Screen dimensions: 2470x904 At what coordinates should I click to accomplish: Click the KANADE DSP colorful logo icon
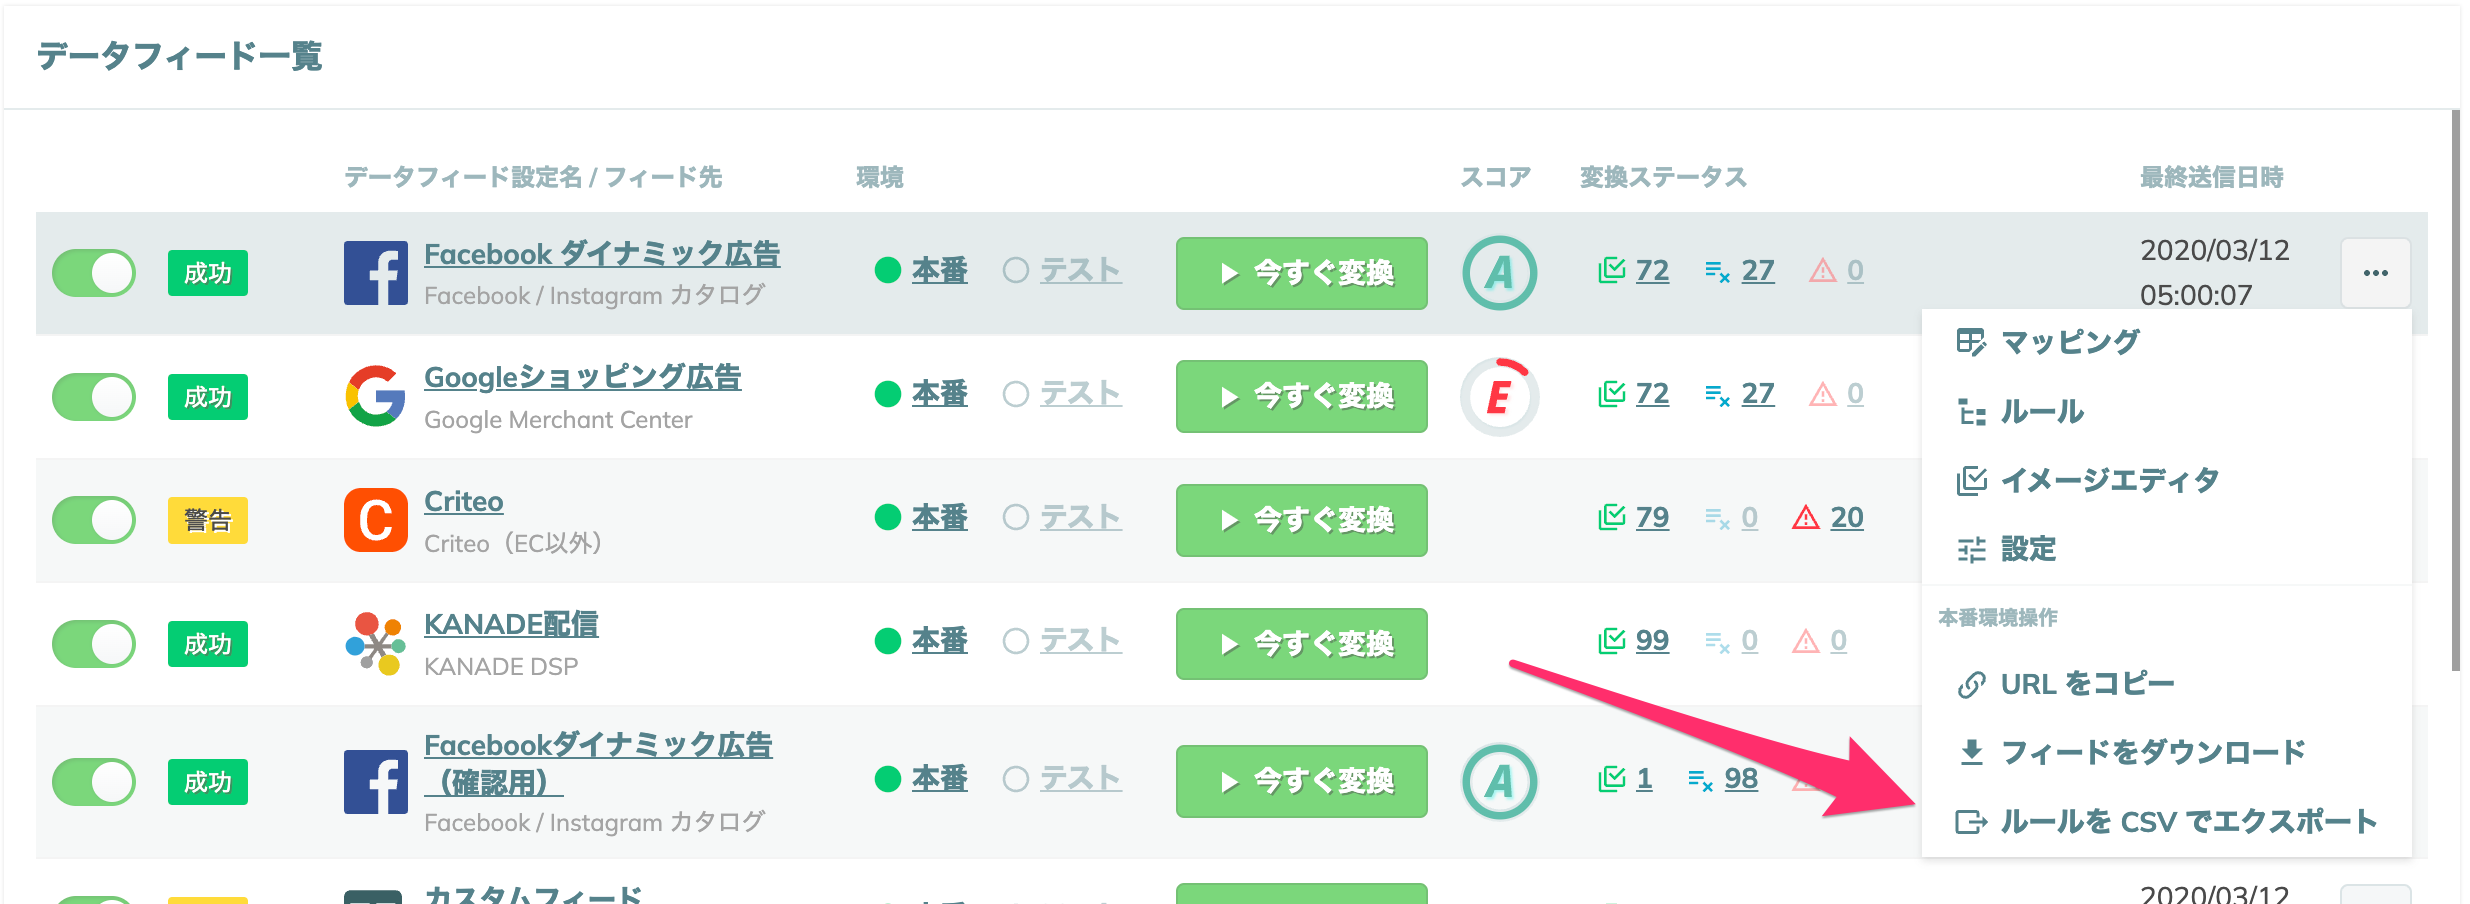click(x=375, y=643)
